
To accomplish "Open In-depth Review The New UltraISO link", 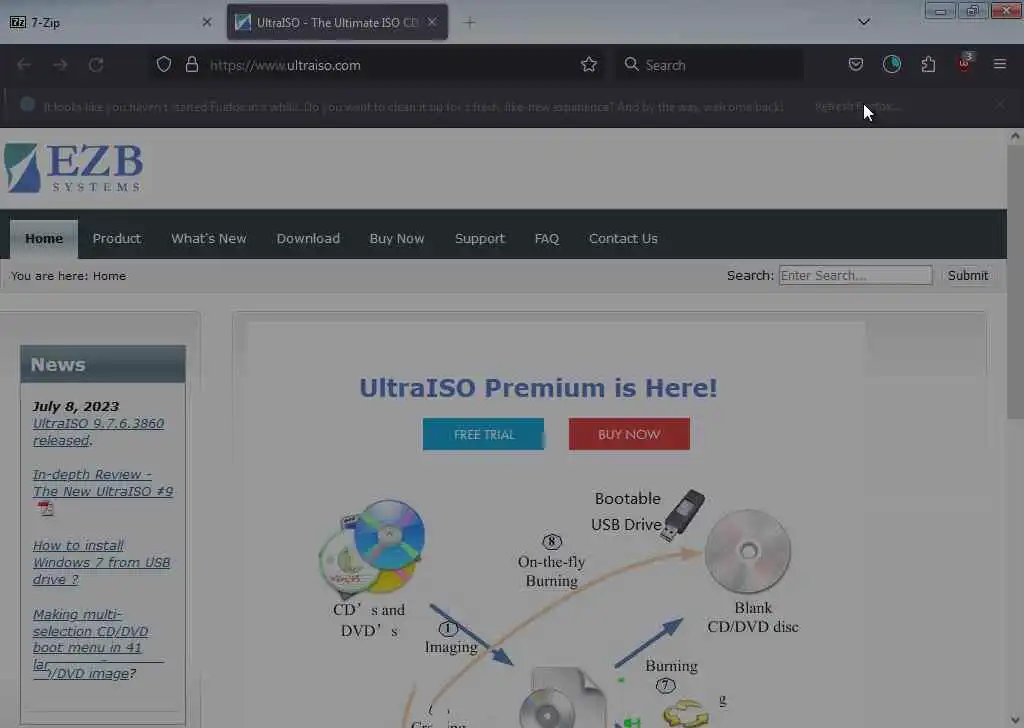I will [x=103, y=483].
